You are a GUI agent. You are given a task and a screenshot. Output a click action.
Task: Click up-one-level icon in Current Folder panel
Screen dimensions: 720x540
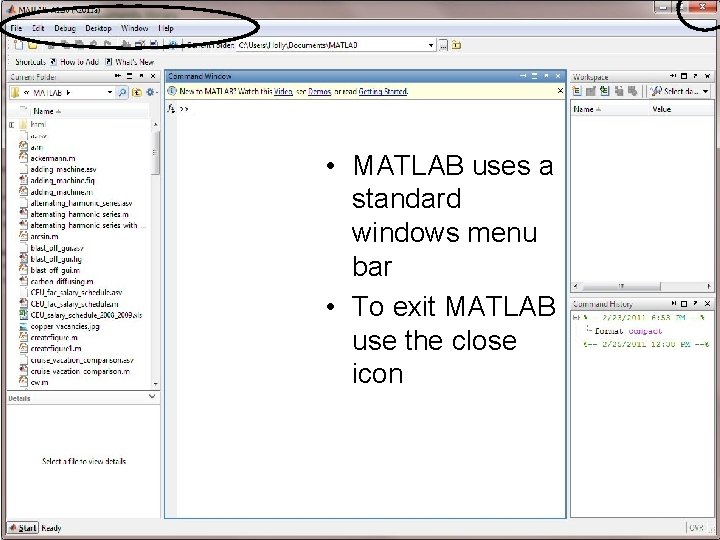click(x=136, y=92)
